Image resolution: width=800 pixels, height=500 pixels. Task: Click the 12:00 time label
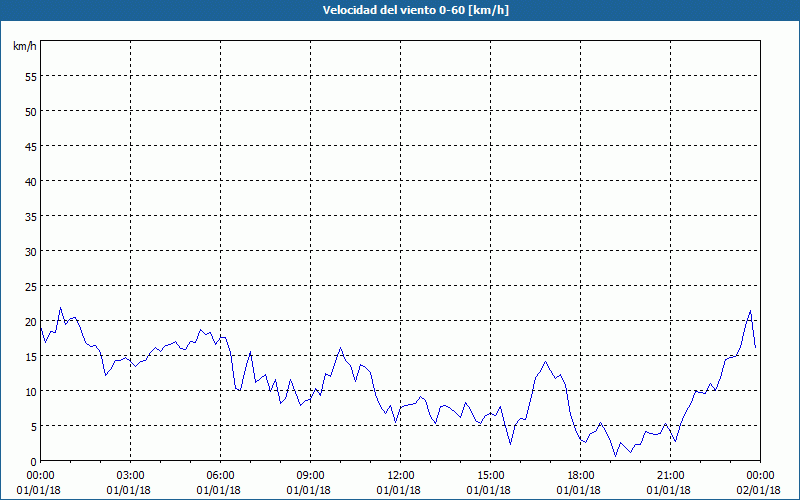pyautogui.click(x=401, y=476)
